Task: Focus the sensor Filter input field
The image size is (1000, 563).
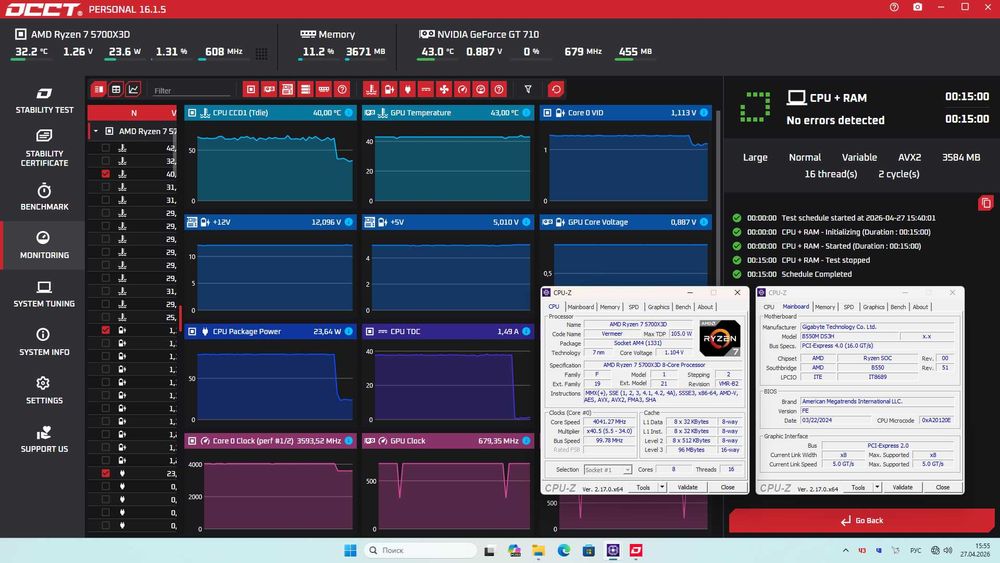Action: 190,90
